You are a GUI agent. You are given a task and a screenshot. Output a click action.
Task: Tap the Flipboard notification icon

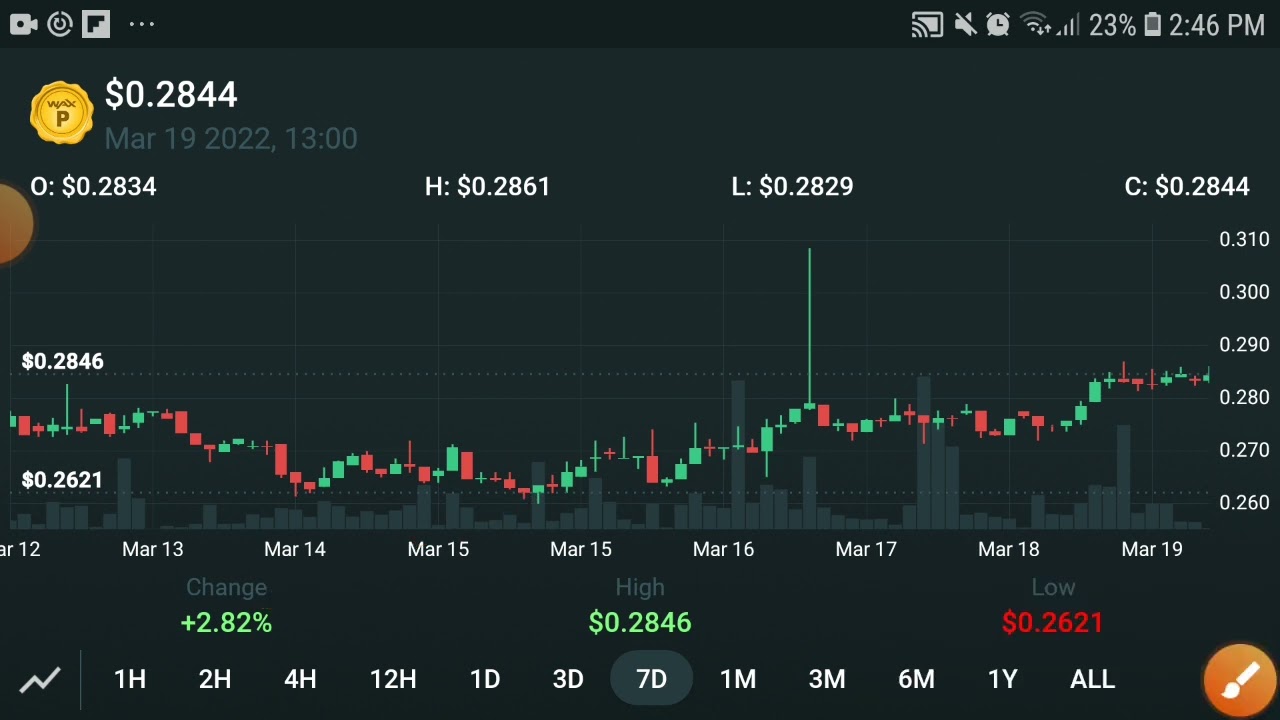[x=96, y=24]
